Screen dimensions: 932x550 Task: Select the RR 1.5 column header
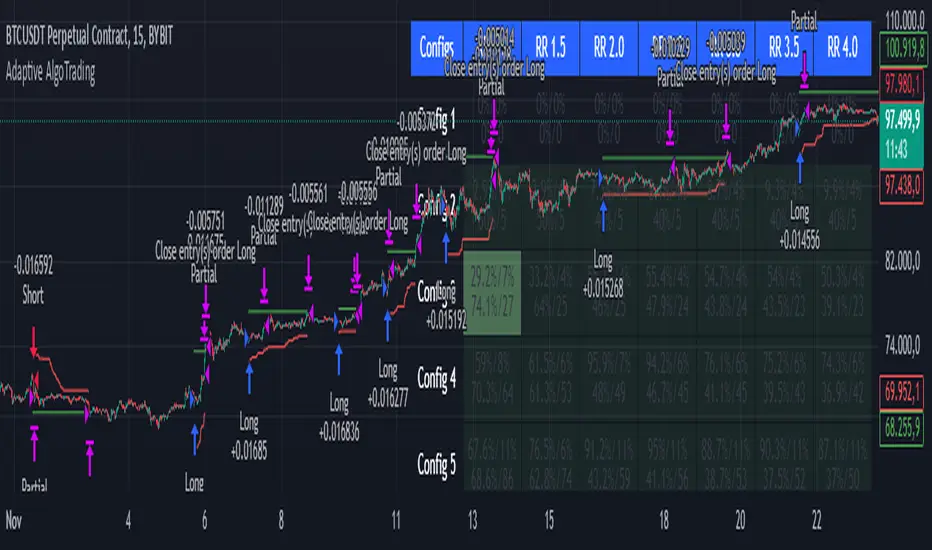(x=550, y=48)
